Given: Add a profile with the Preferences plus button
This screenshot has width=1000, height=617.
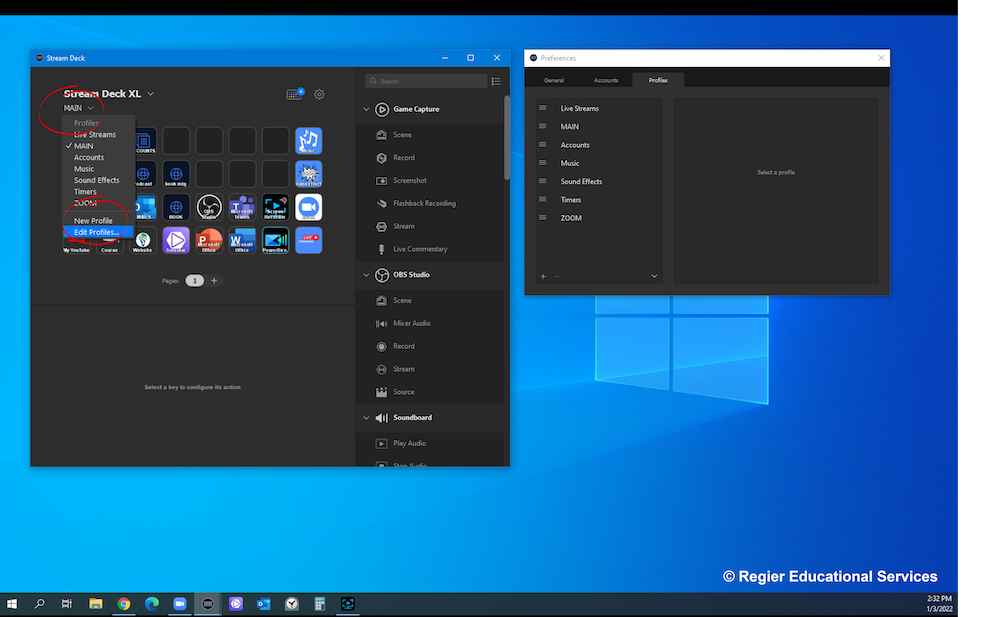Looking at the screenshot, I should (543, 276).
